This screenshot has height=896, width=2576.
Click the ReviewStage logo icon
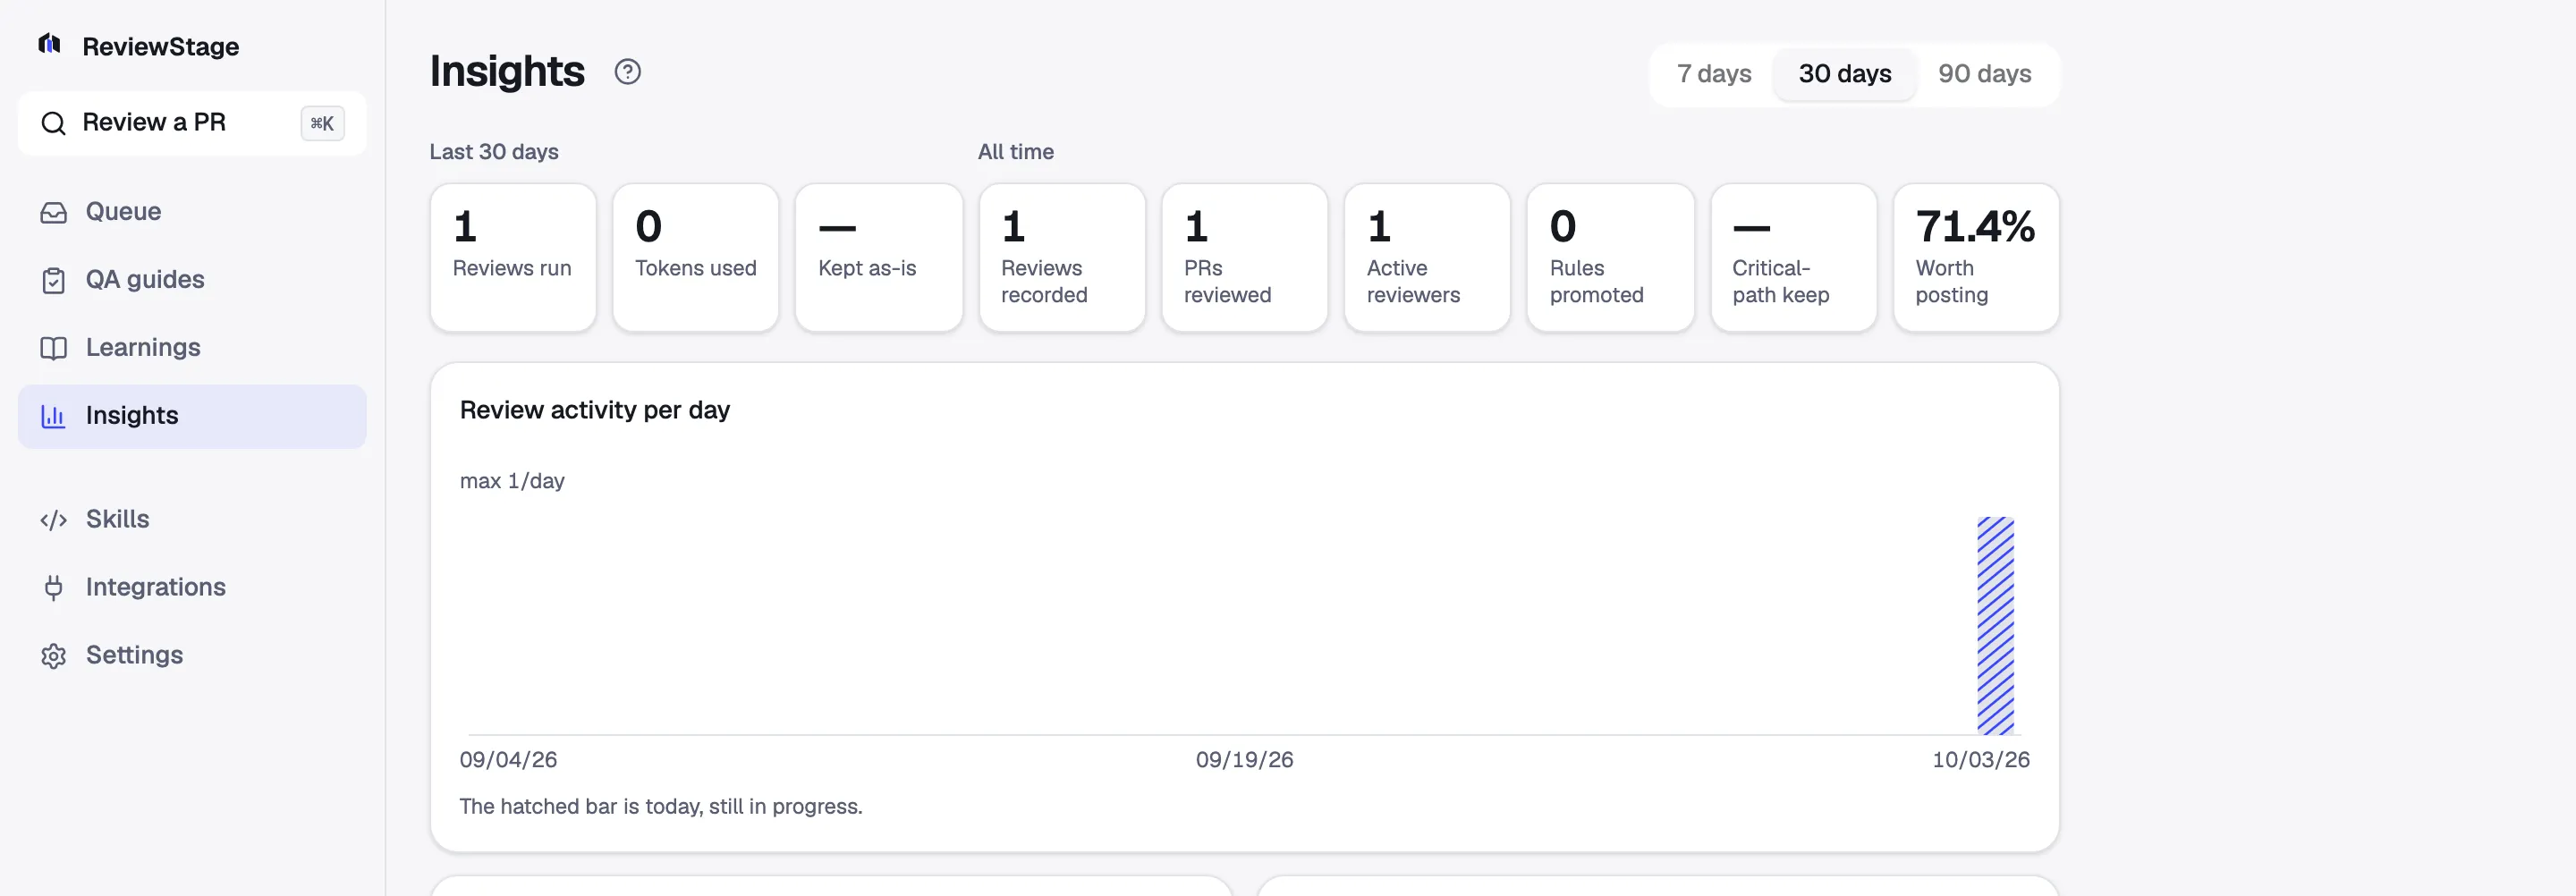point(49,45)
